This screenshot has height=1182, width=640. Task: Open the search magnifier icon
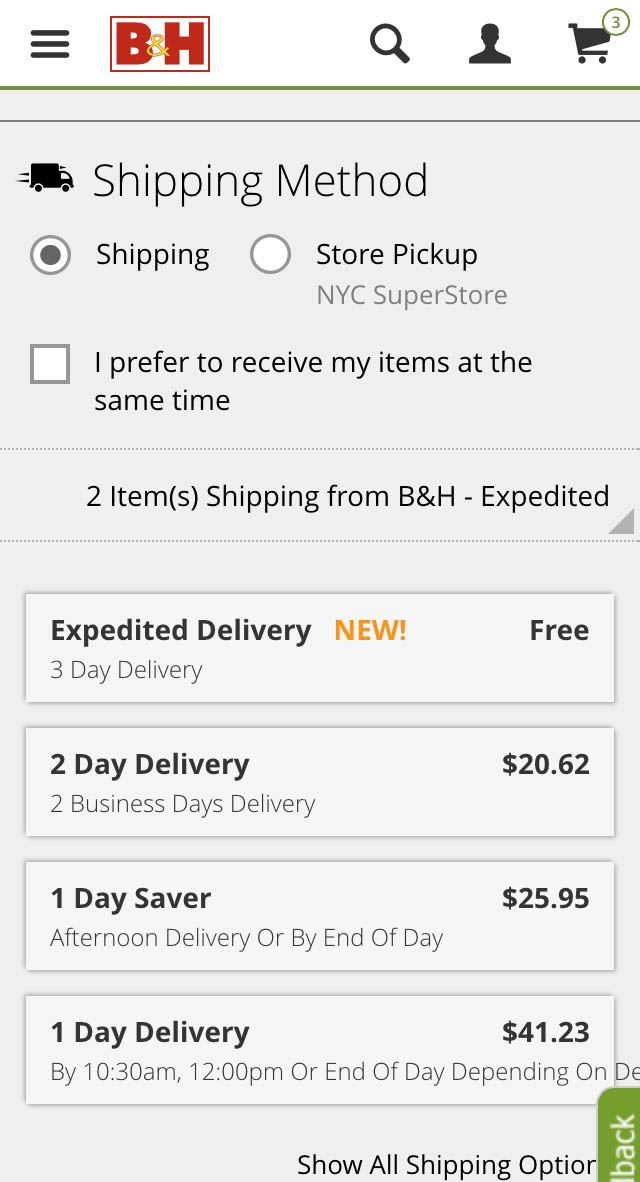click(389, 44)
